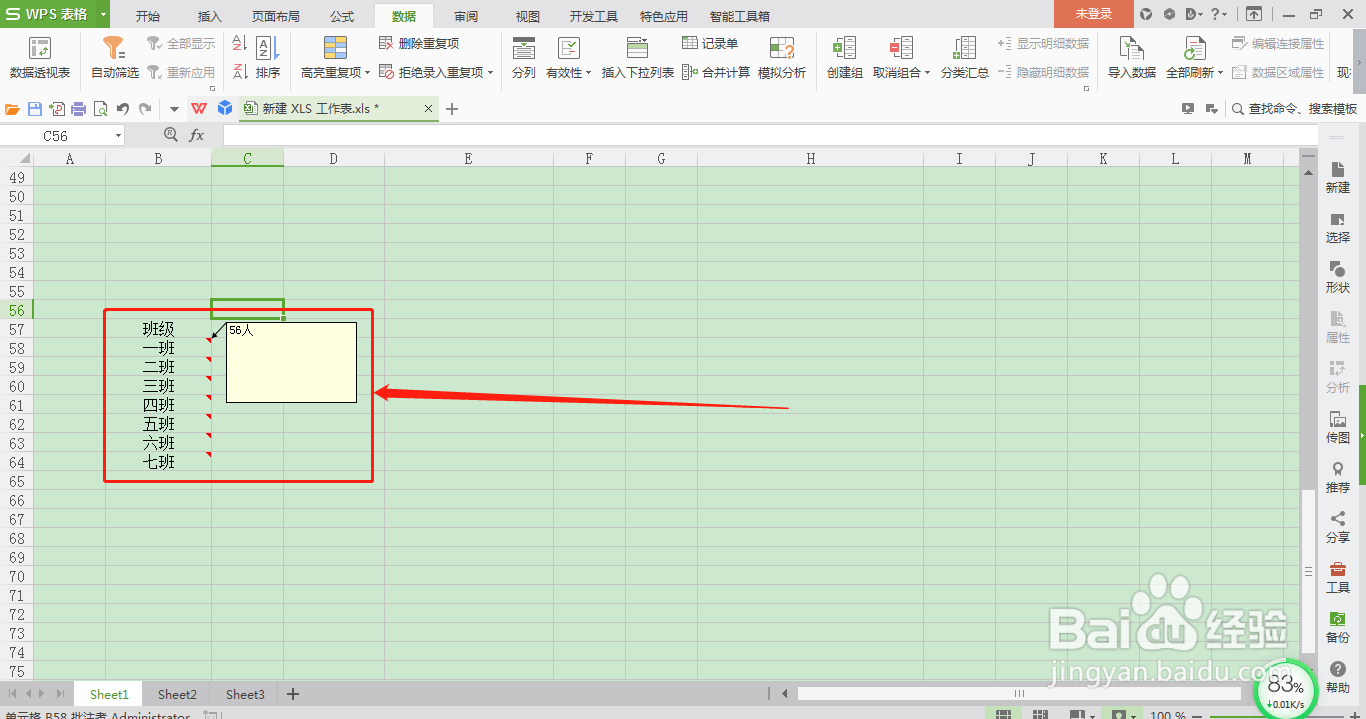Screen dimensions: 1366x719
Task: Click Import Data (导入数据) button
Action: point(1131,58)
